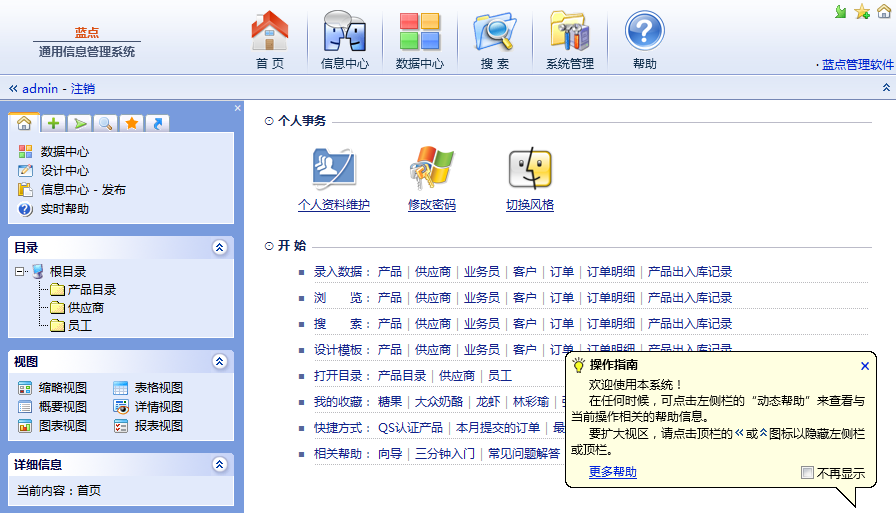Click 供应商 in the 浏览 row
The image size is (896, 513).
[x=433, y=298]
